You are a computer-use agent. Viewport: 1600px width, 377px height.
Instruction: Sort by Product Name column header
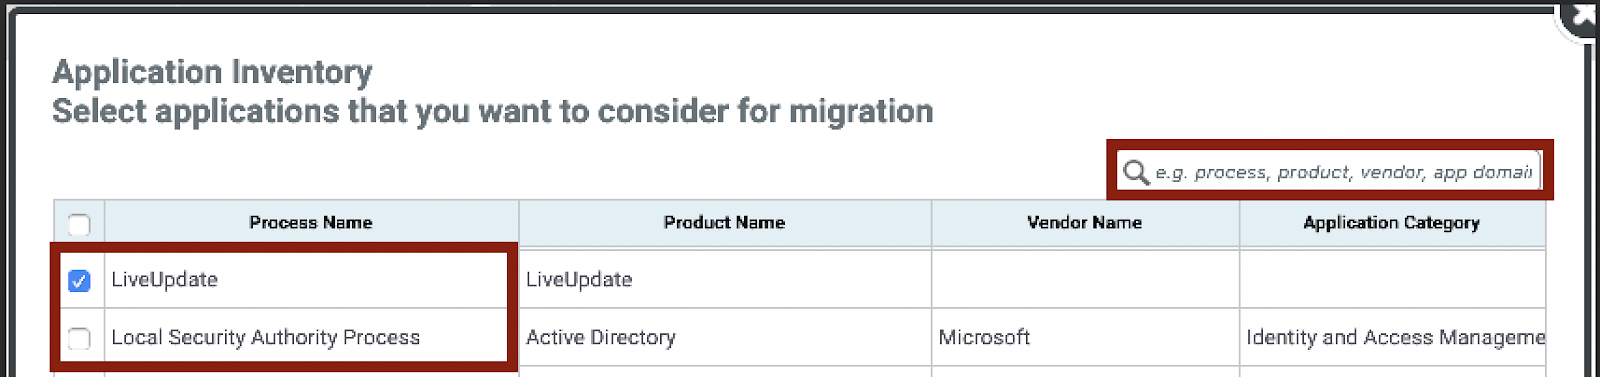pyautogui.click(x=725, y=223)
